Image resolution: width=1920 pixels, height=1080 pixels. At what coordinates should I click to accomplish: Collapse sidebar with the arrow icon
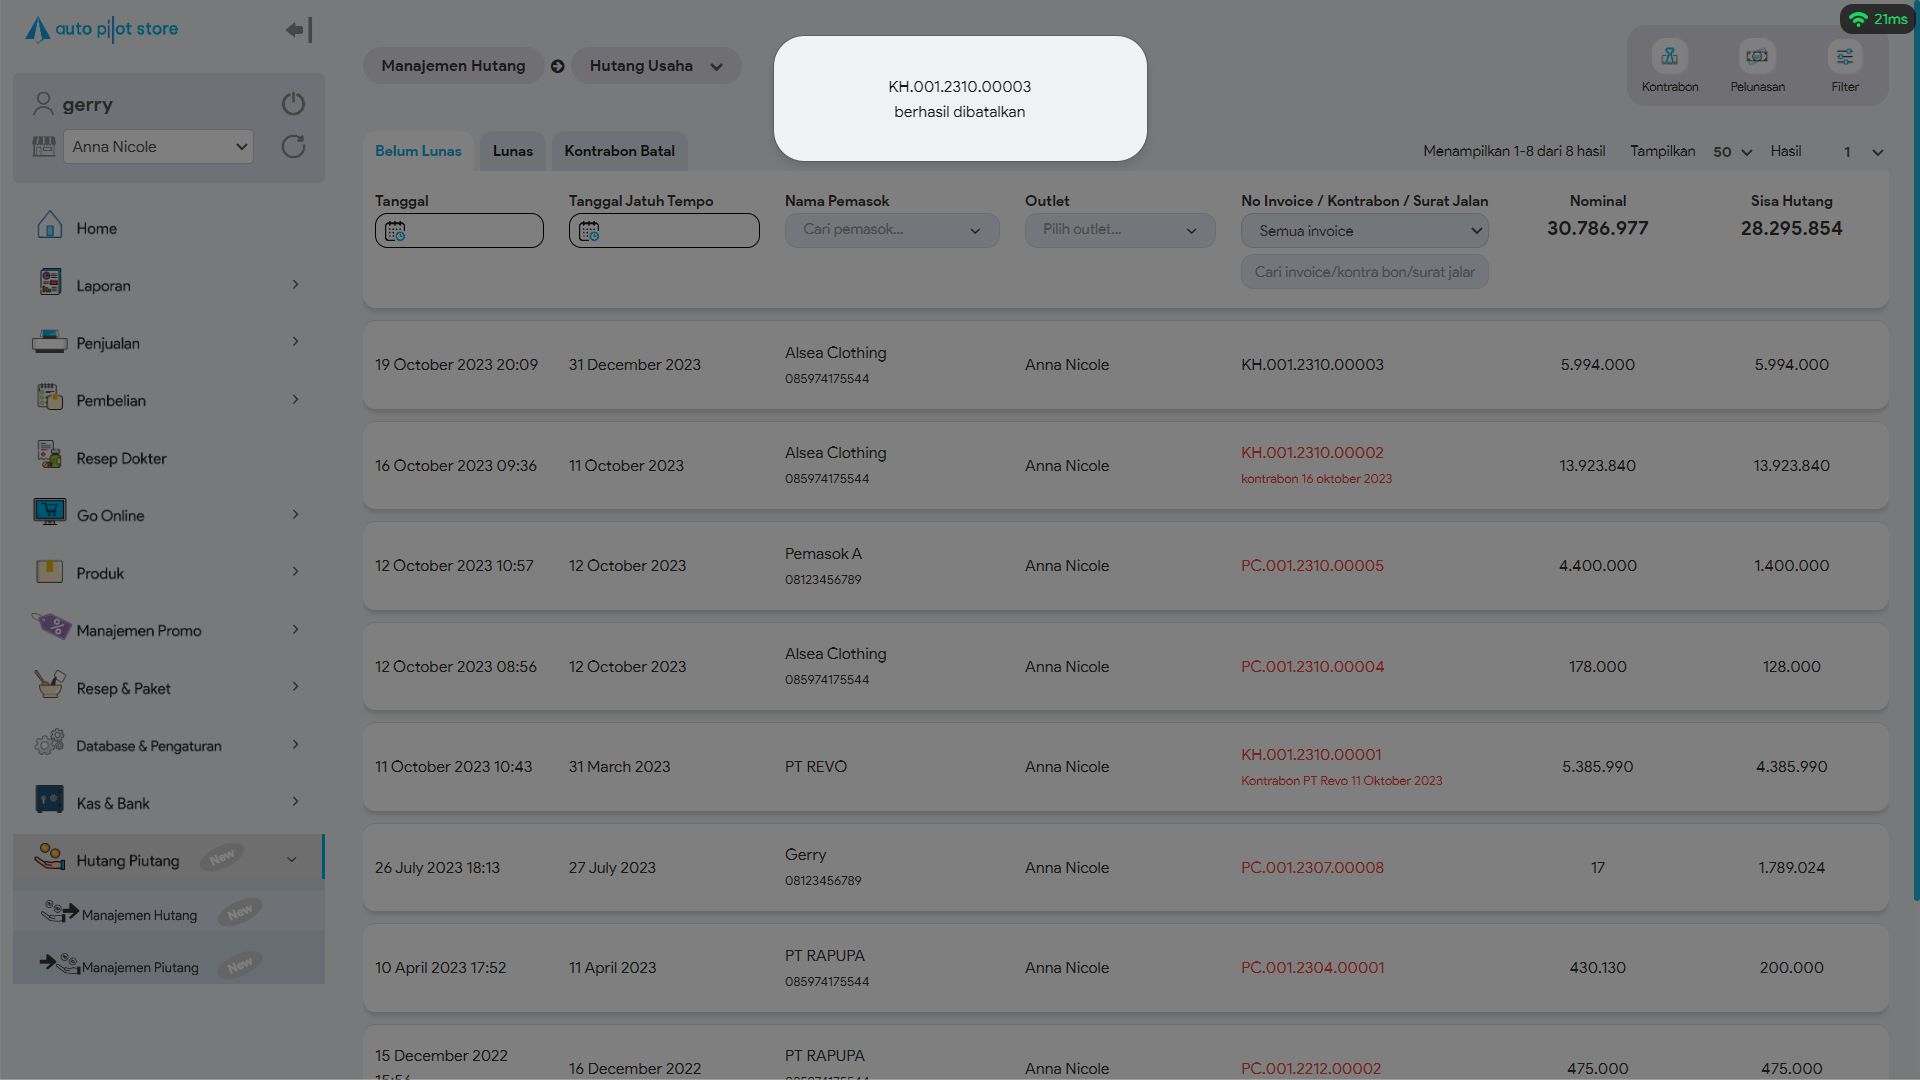(298, 30)
